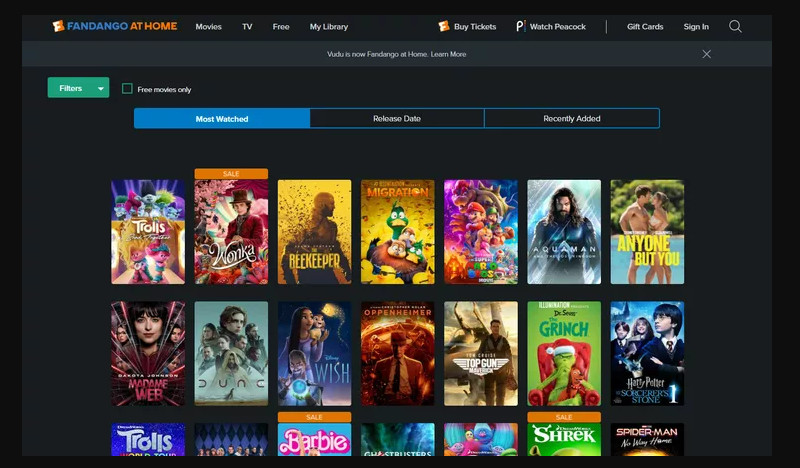Click the Fandango ticket icon beside Buy Tickets
800x468 pixels.
(x=444, y=26)
